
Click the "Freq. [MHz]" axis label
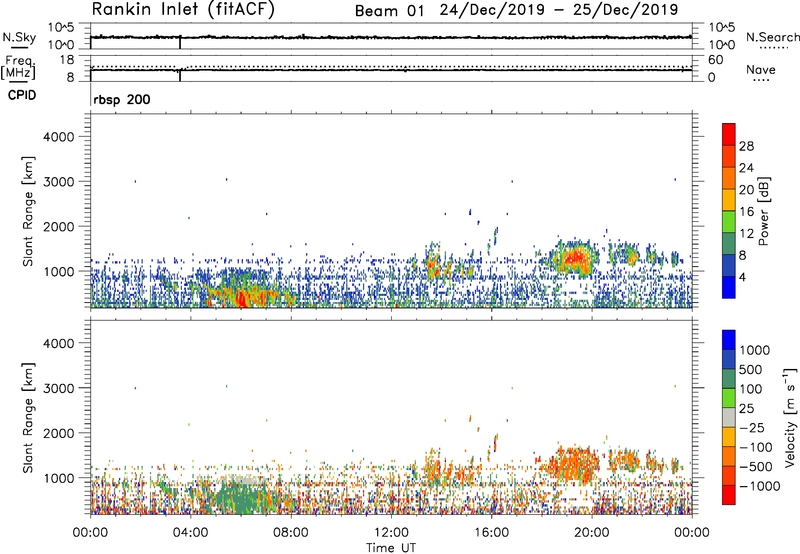(19, 67)
